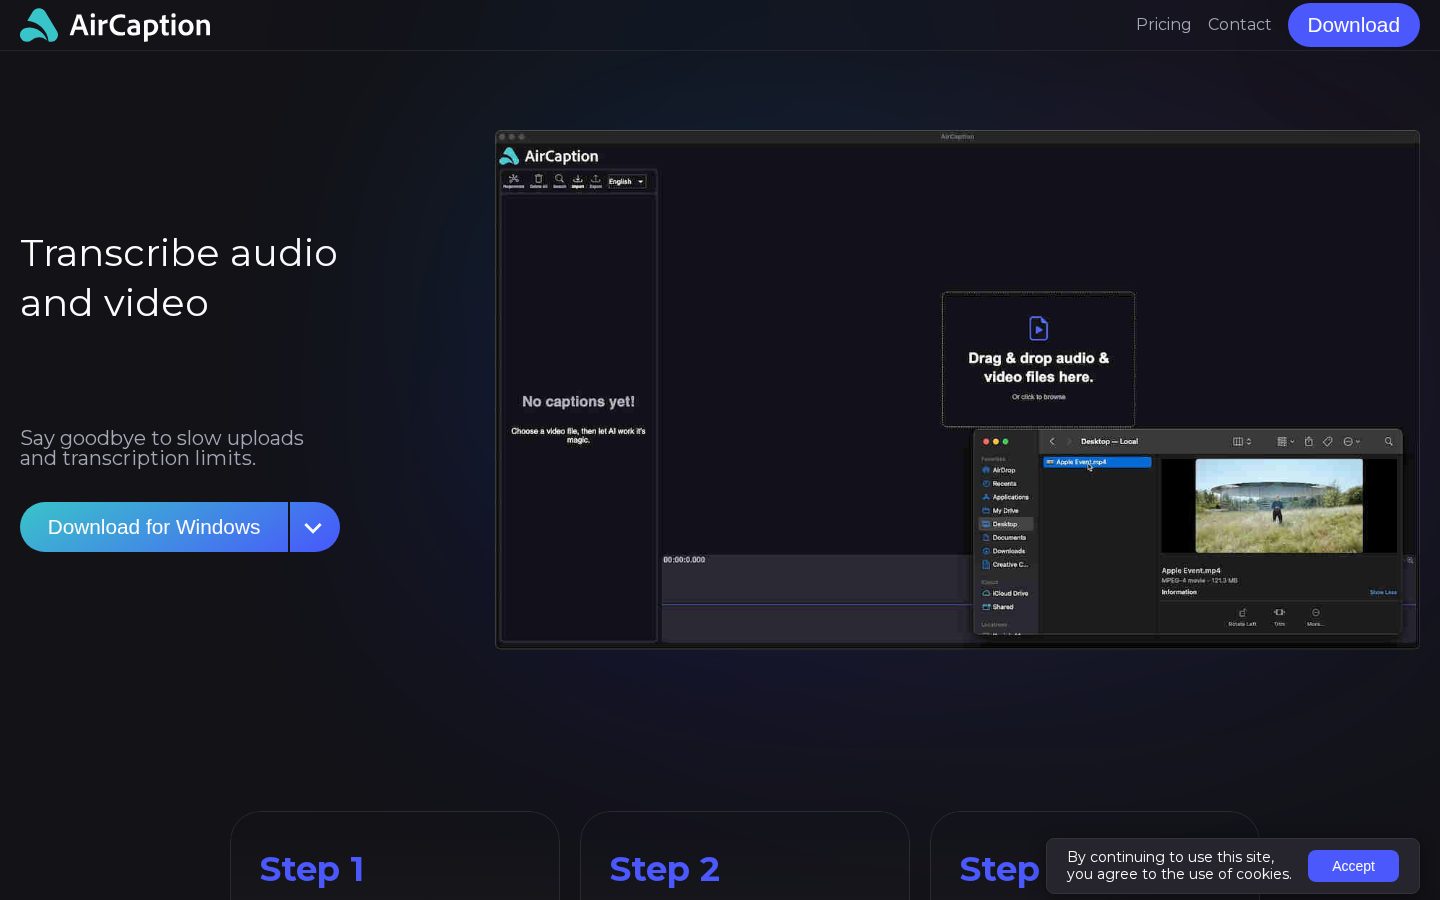The height and width of the screenshot is (900, 1440).
Task: Select AirDrop in Finder sidebar
Action: [x=1000, y=470]
